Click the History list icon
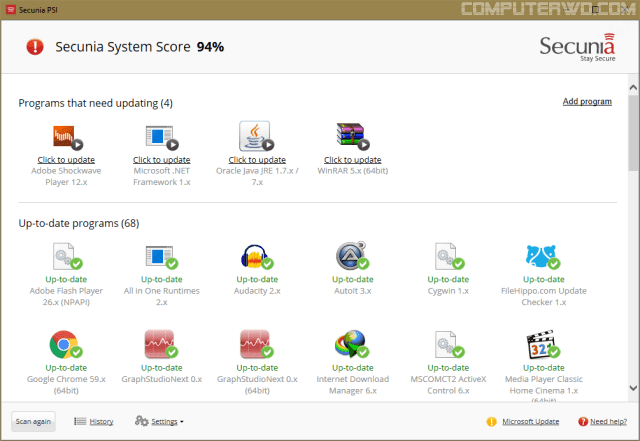The height and width of the screenshot is (441, 640). [80, 421]
